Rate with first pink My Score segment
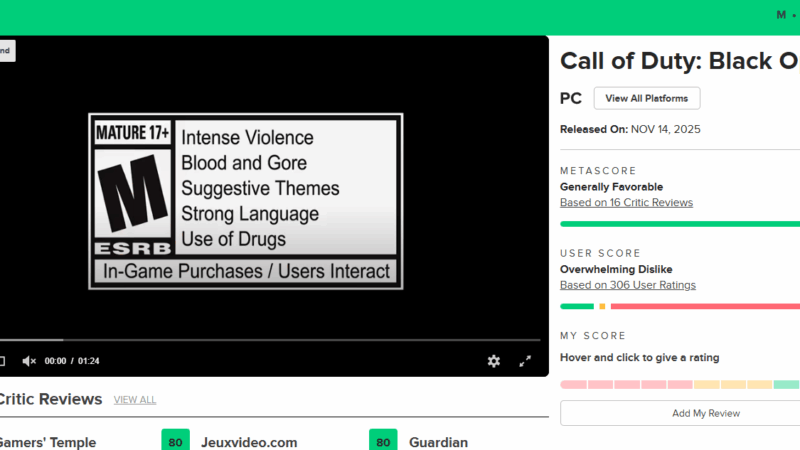This screenshot has width=800, height=450. [573, 385]
